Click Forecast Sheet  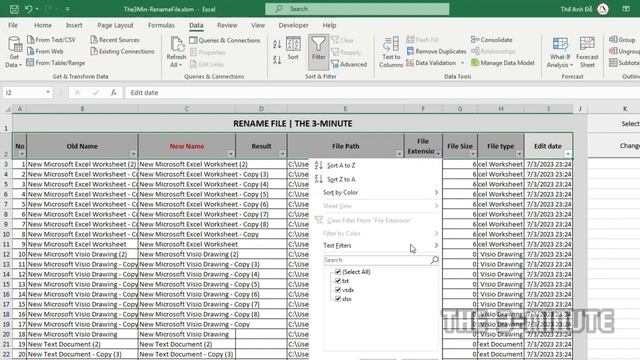tap(587, 52)
